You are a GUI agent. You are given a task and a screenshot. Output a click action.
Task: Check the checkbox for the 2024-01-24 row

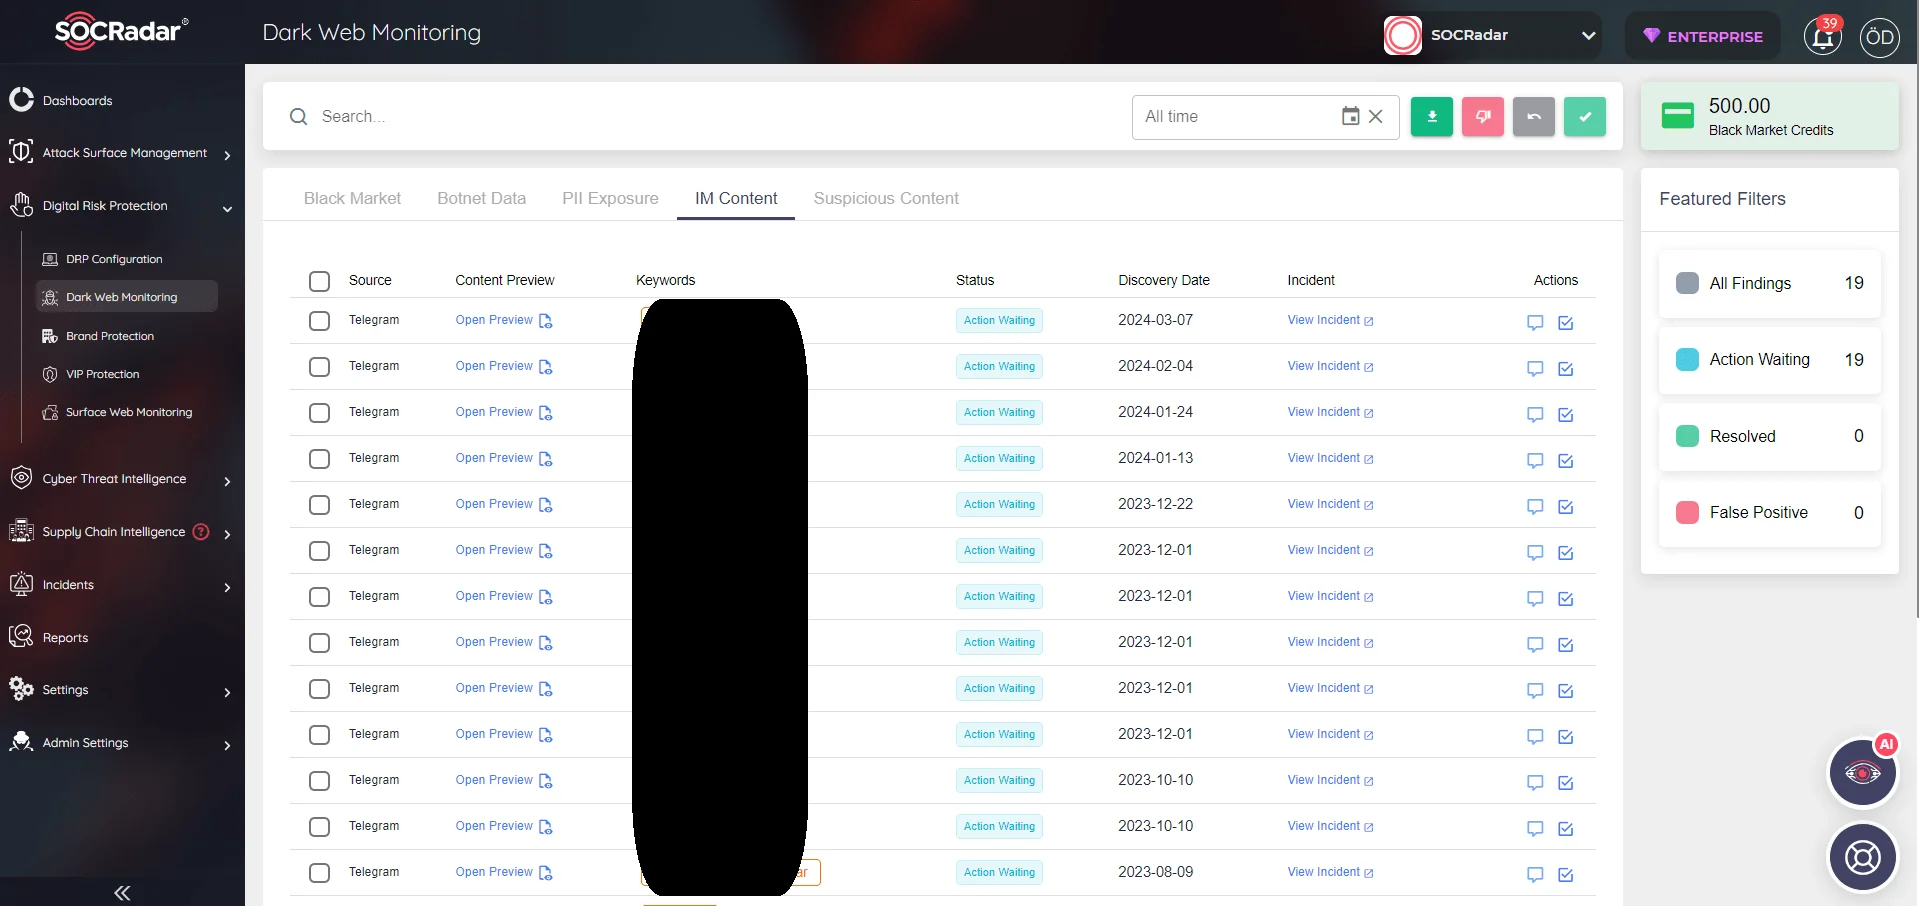319,413
